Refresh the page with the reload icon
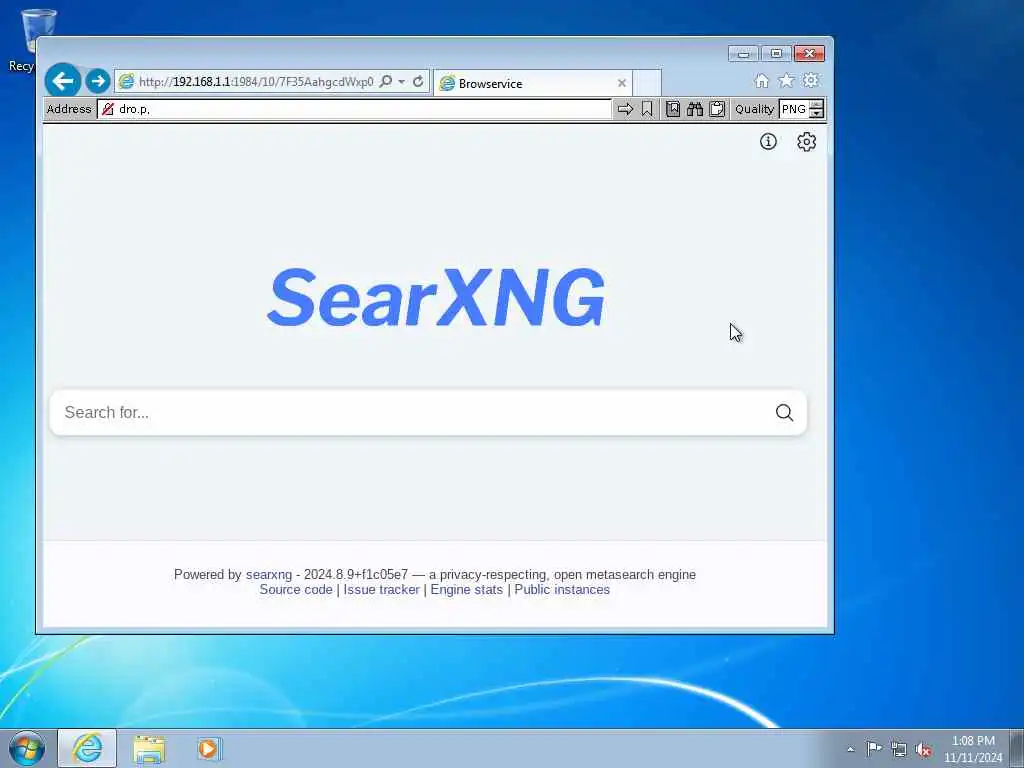 click(418, 82)
